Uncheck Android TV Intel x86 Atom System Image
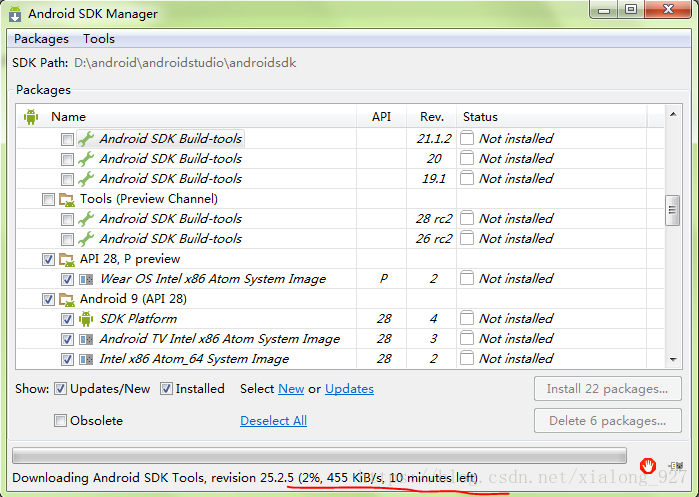 point(67,340)
